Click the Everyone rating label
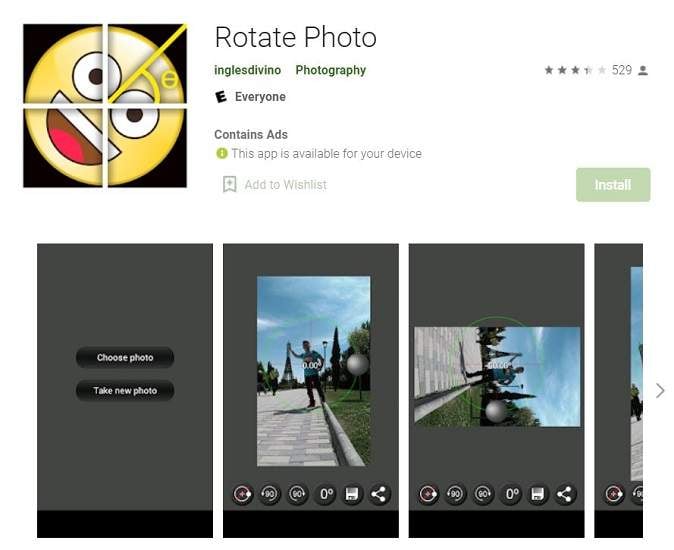The width and height of the screenshot is (674, 550). [260, 97]
